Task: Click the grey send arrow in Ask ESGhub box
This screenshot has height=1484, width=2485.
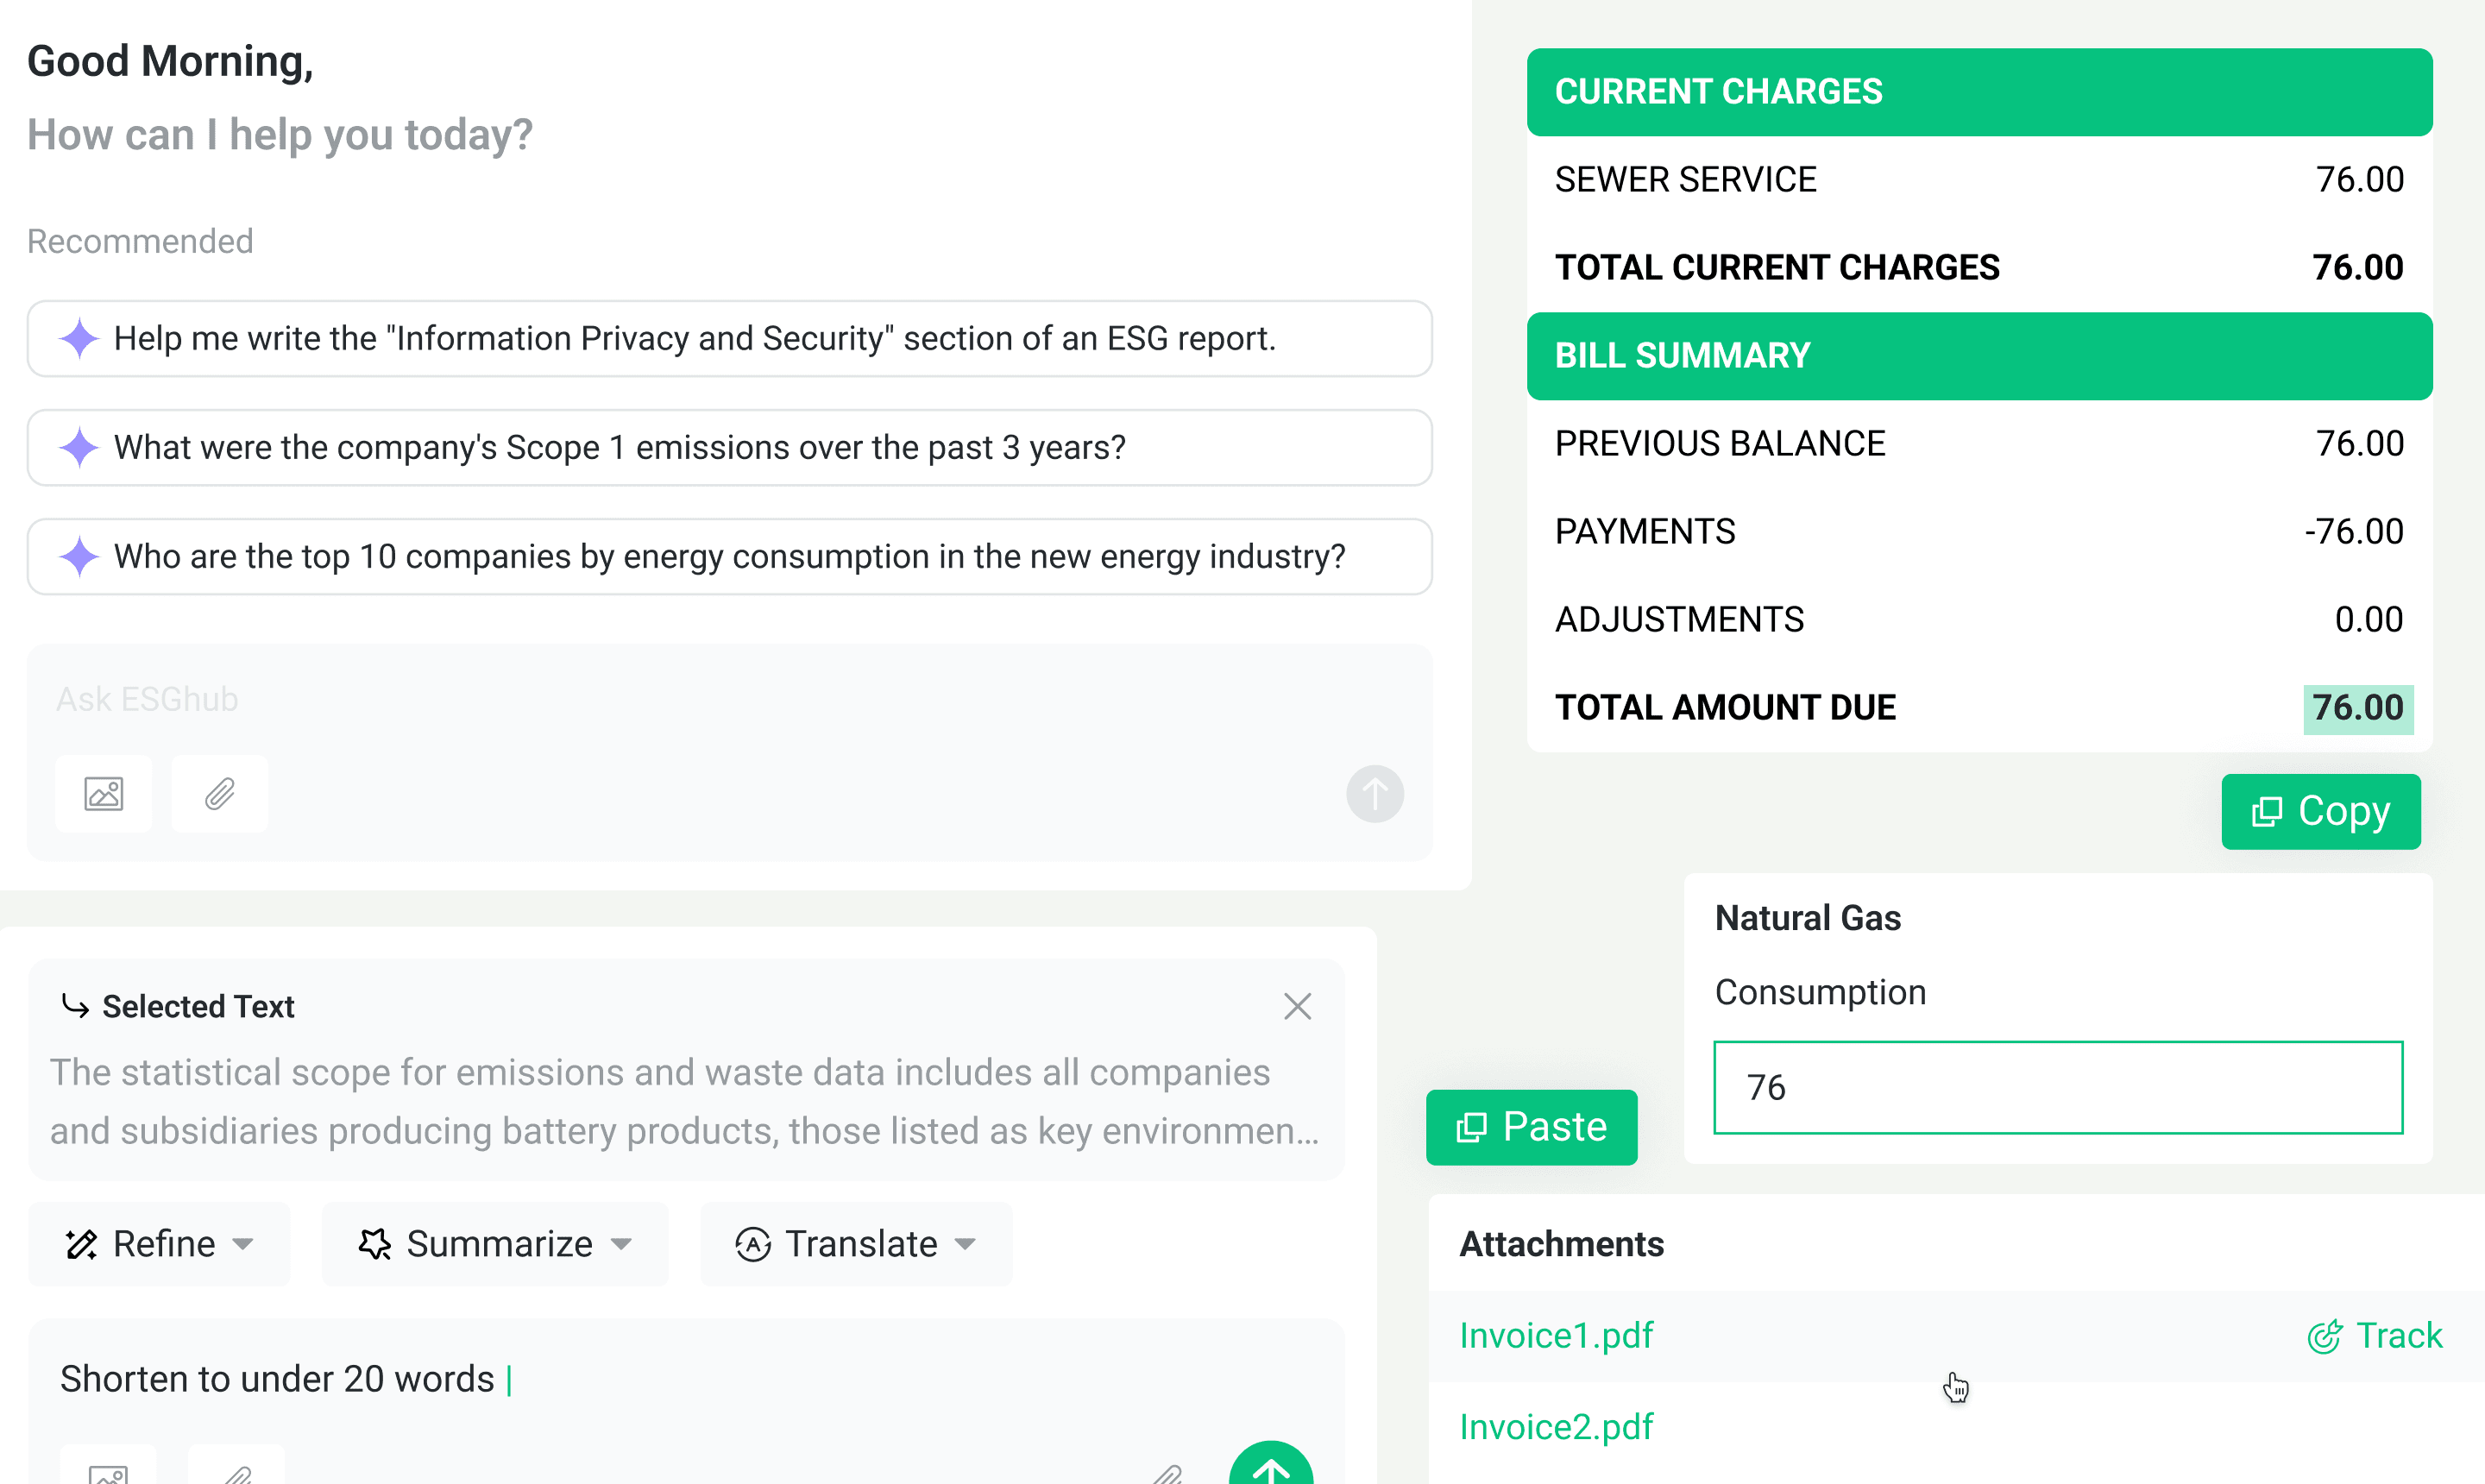Action: (1374, 794)
